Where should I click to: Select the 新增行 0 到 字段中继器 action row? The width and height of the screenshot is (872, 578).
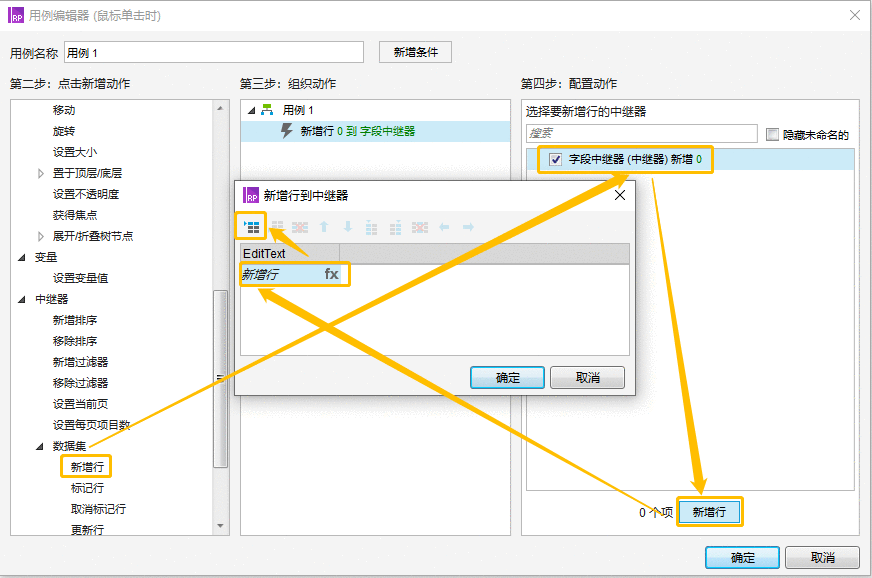pyautogui.click(x=375, y=131)
